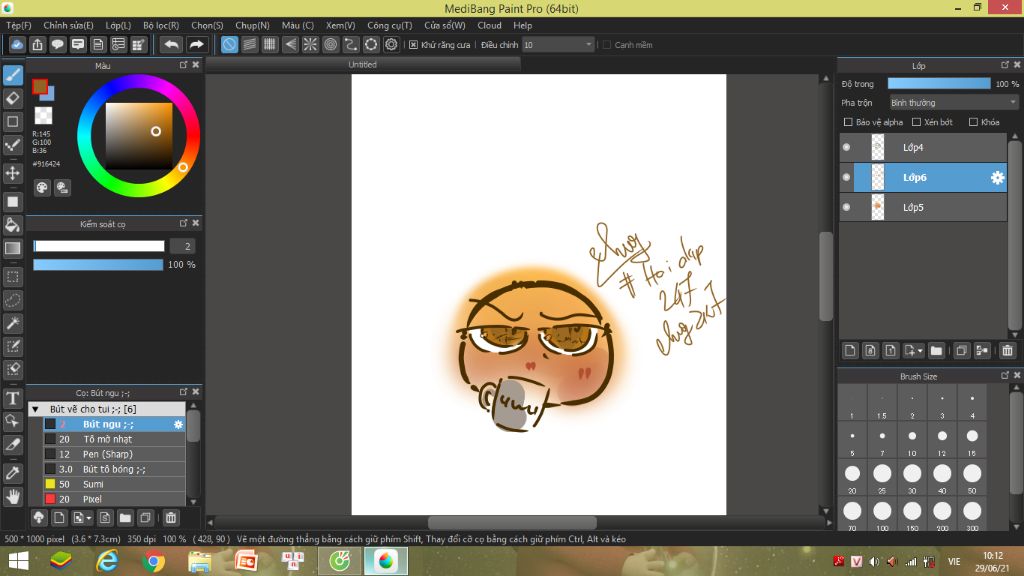Select Pen (Sharp) brush

pyautogui.click(x=114, y=455)
